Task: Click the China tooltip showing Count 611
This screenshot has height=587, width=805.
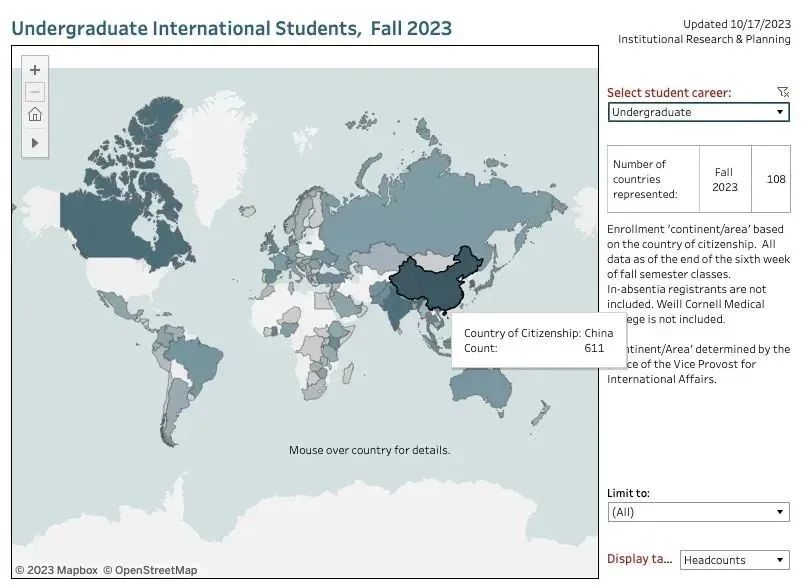Action: (538, 338)
